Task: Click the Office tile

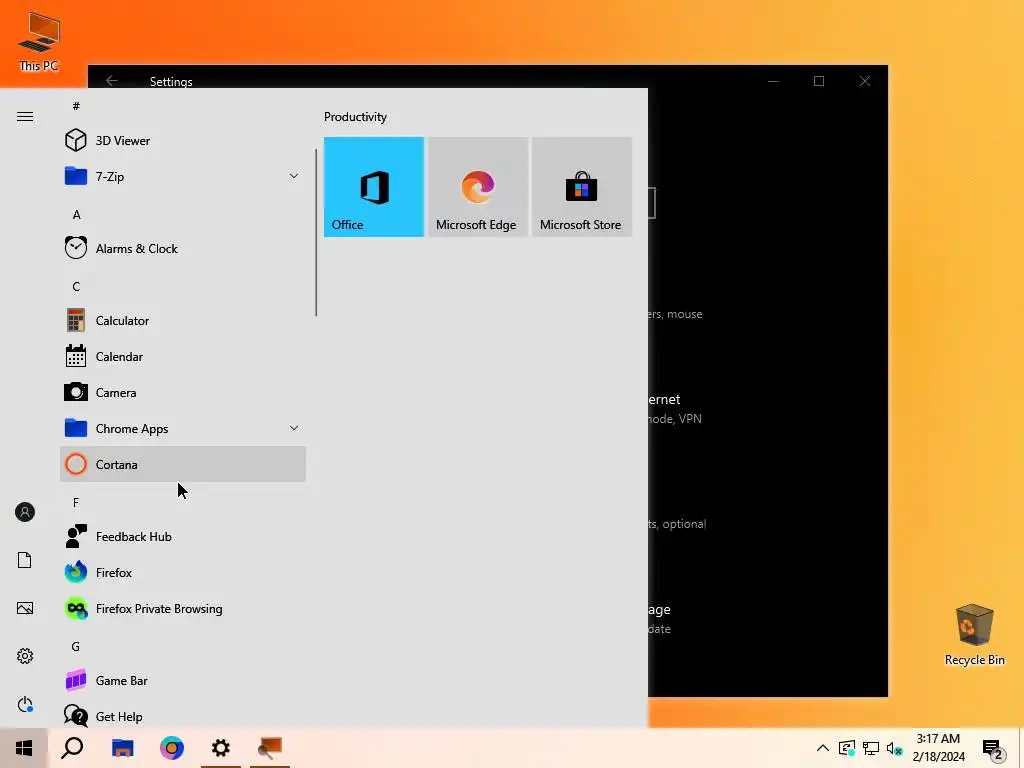Action: [x=374, y=187]
